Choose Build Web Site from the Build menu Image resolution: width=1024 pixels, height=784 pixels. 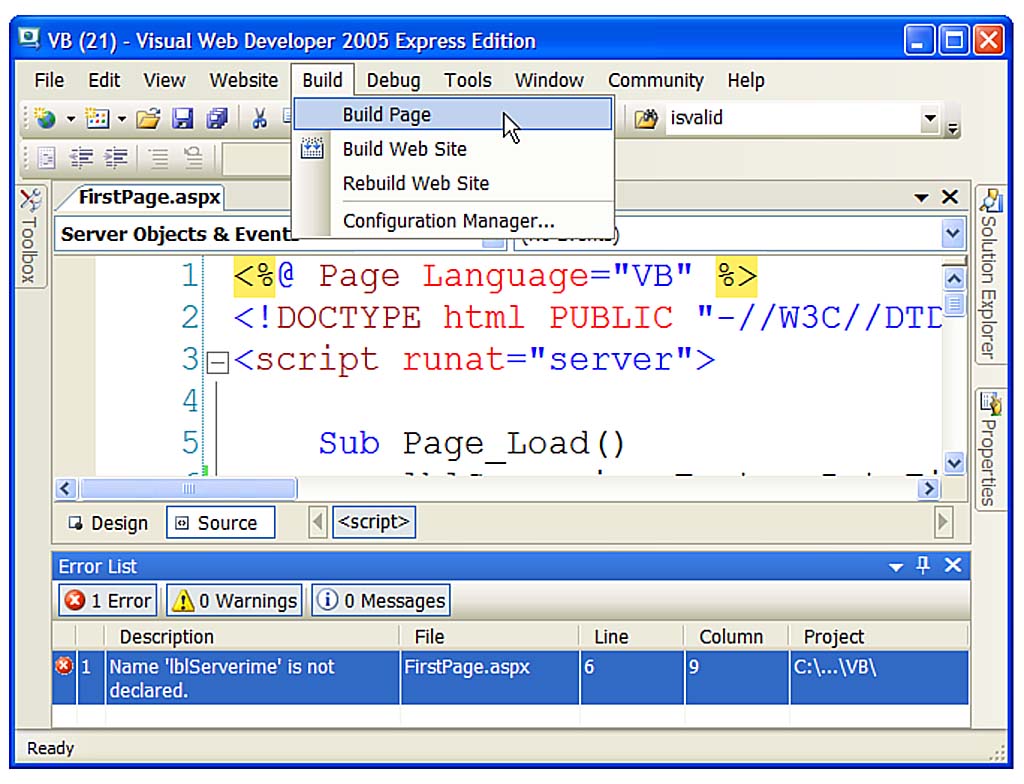[x=453, y=149]
